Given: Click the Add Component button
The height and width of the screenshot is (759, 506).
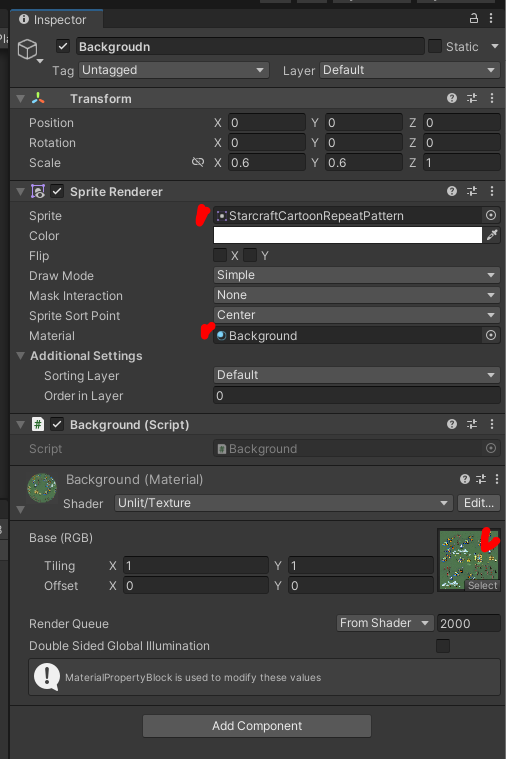Looking at the screenshot, I should 257,726.
